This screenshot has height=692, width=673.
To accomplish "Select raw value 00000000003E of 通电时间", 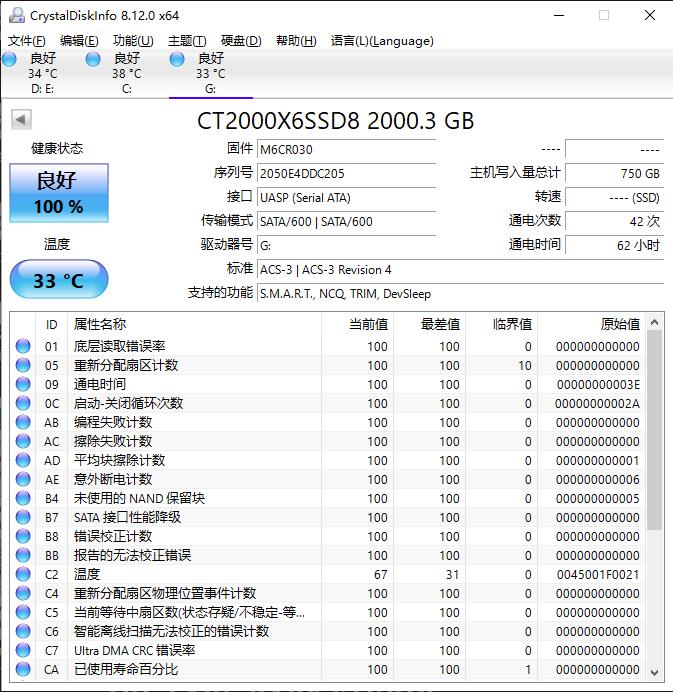I will coord(598,384).
